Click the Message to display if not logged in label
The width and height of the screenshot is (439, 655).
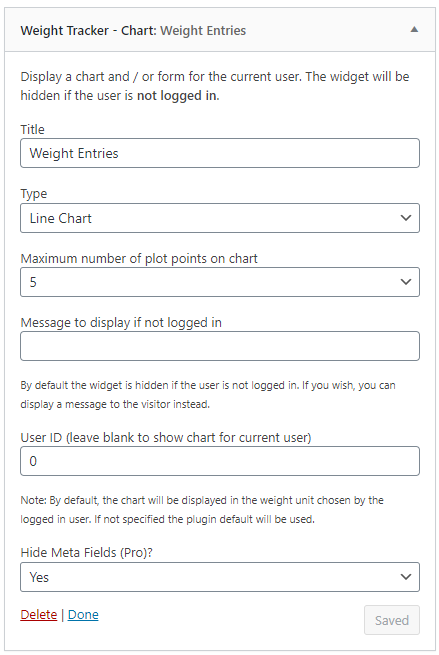coord(121,322)
